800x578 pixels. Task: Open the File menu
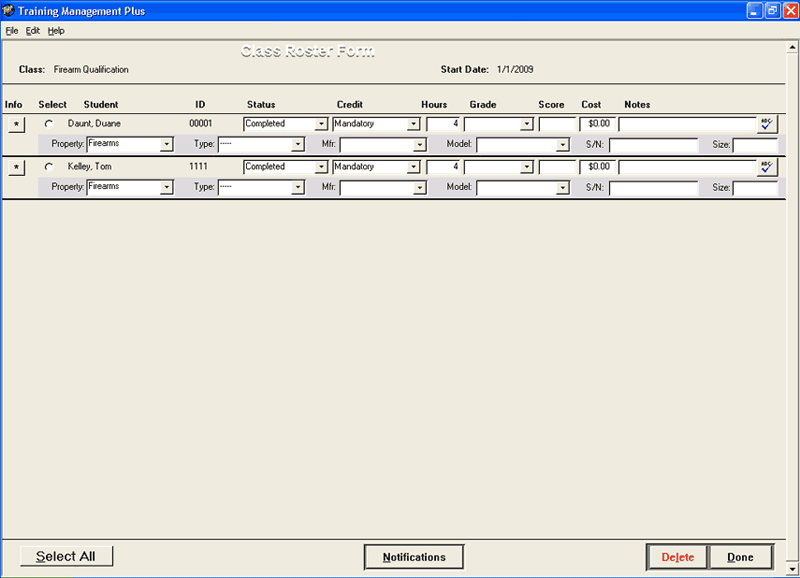[x=12, y=30]
